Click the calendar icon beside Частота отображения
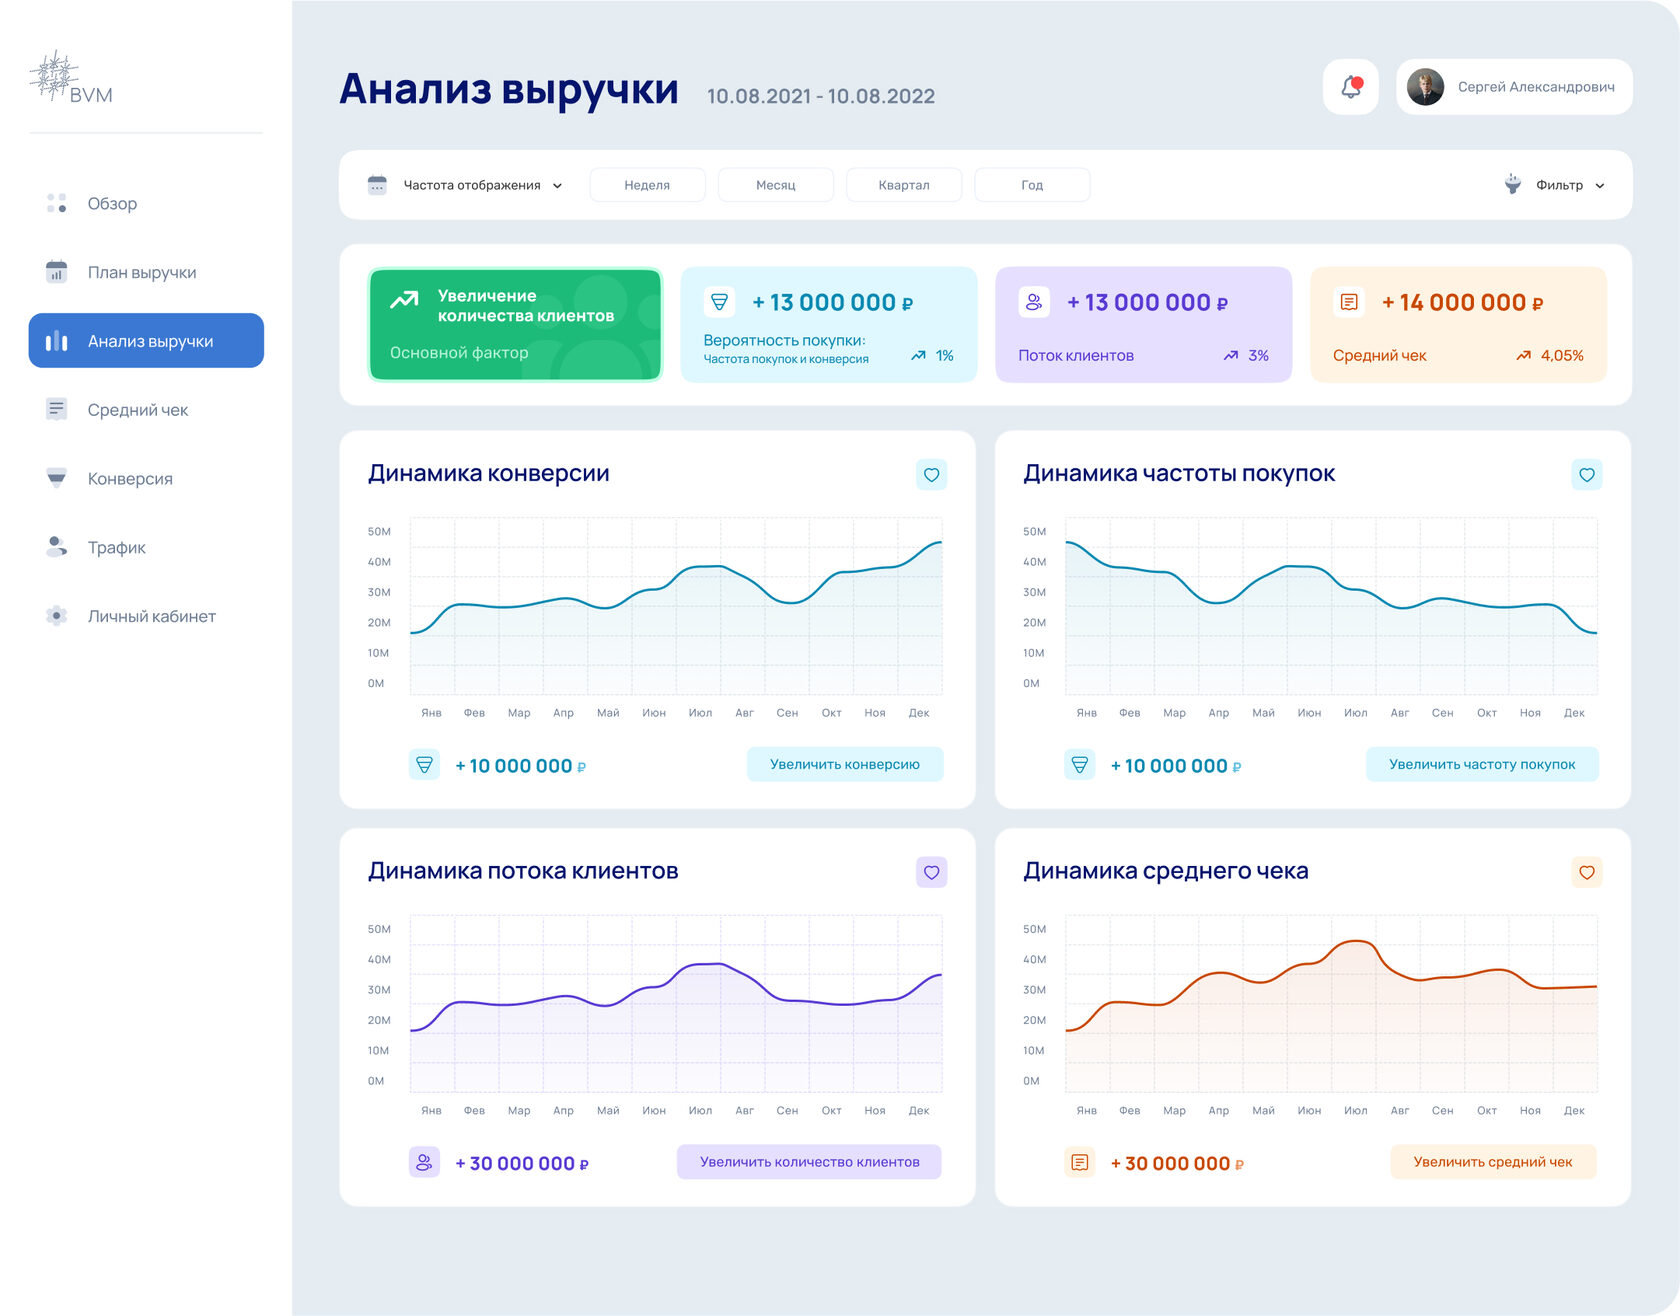Image resolution: width=1680 pixels, height=1316 pixels. (377, 185)
